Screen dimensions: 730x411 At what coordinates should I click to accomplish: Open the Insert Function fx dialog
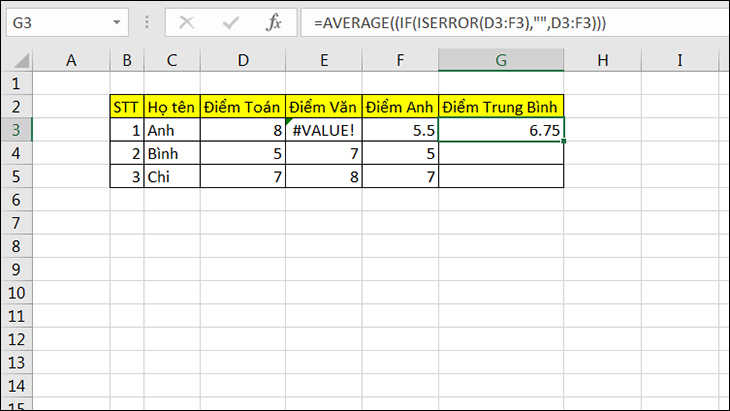[274, 22]
